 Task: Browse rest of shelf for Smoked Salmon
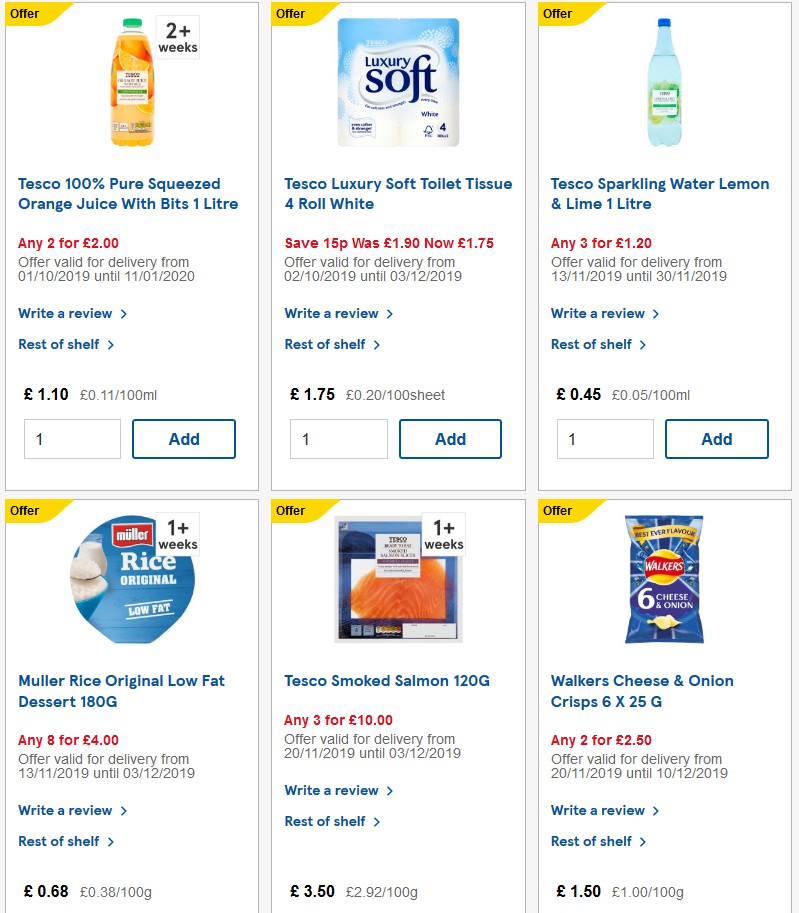pos(332,821)
